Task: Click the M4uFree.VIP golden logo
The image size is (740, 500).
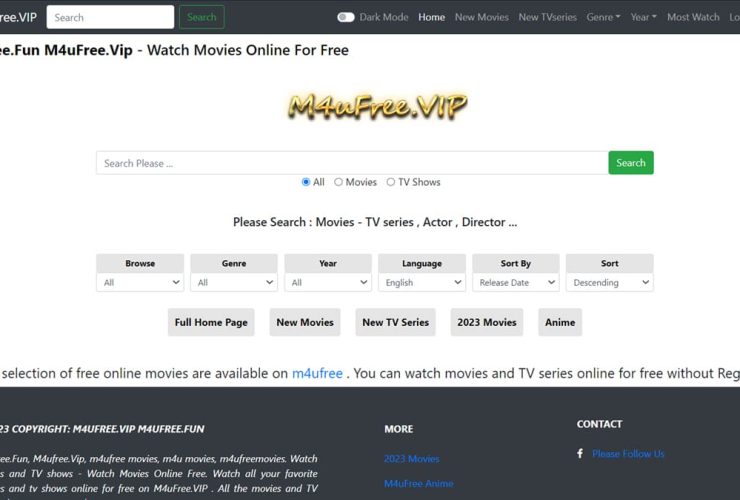Action: pos(378,106)
